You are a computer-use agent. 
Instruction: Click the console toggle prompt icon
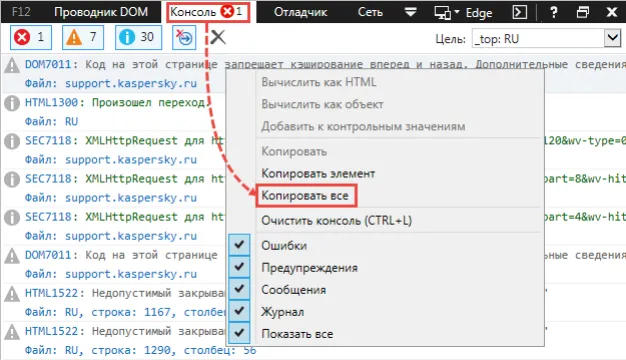(x=519, y=12)
